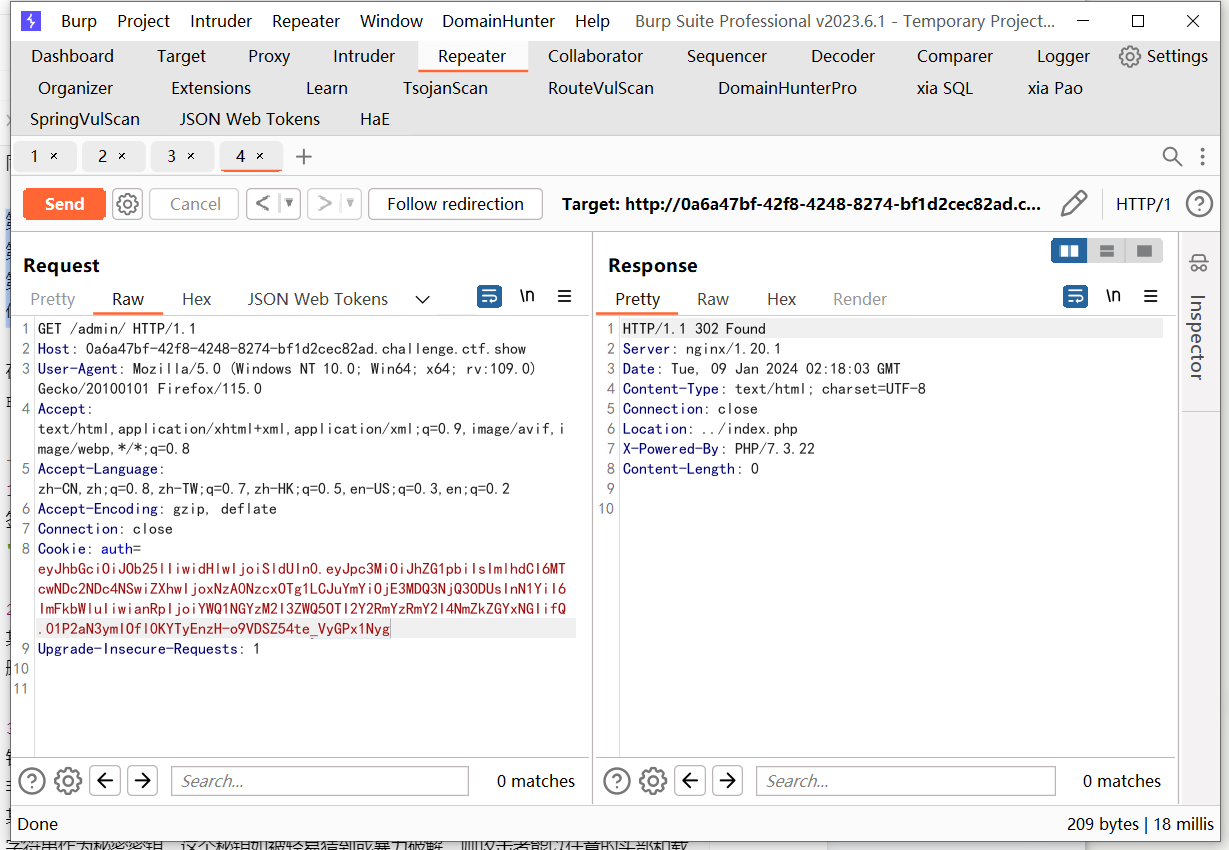The width and height of the screenshot is (1229, 850).
Task: Edit target with pencil icon
Action: pyautogui.click(x=1074, y=204)
